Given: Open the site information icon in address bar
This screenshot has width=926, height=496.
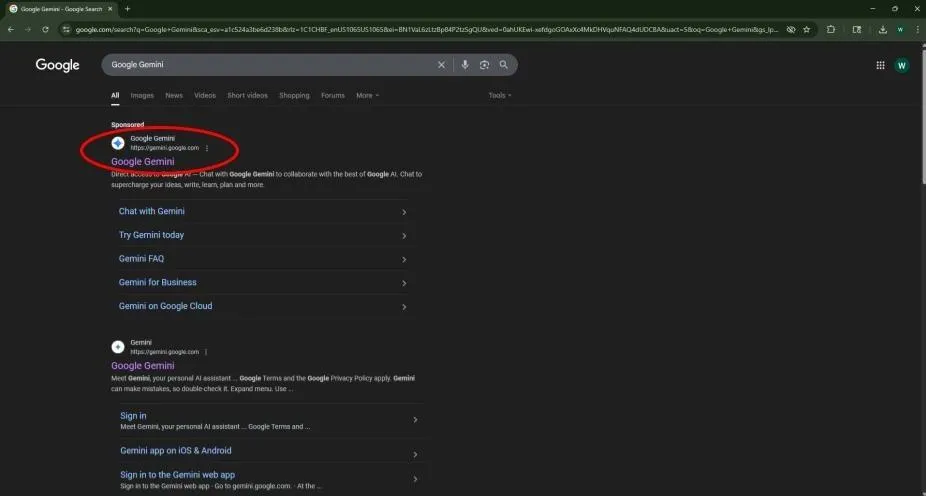Looking at the screenshot, I should click(66, 30).
